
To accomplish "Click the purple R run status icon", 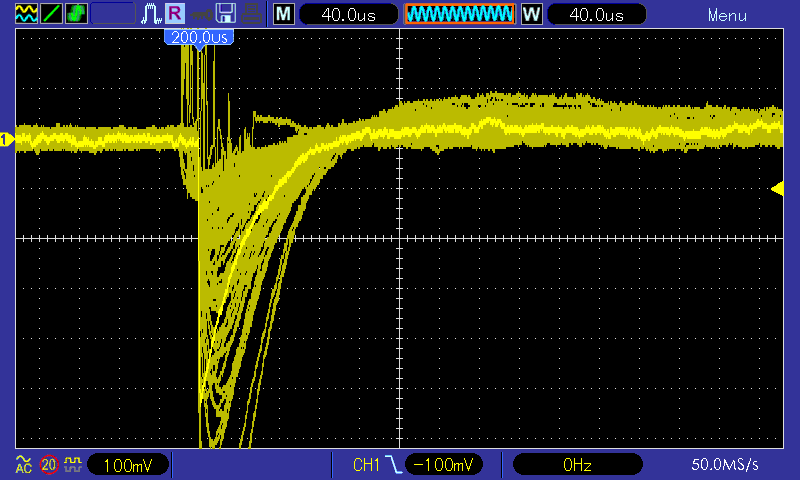I will 175,13.
